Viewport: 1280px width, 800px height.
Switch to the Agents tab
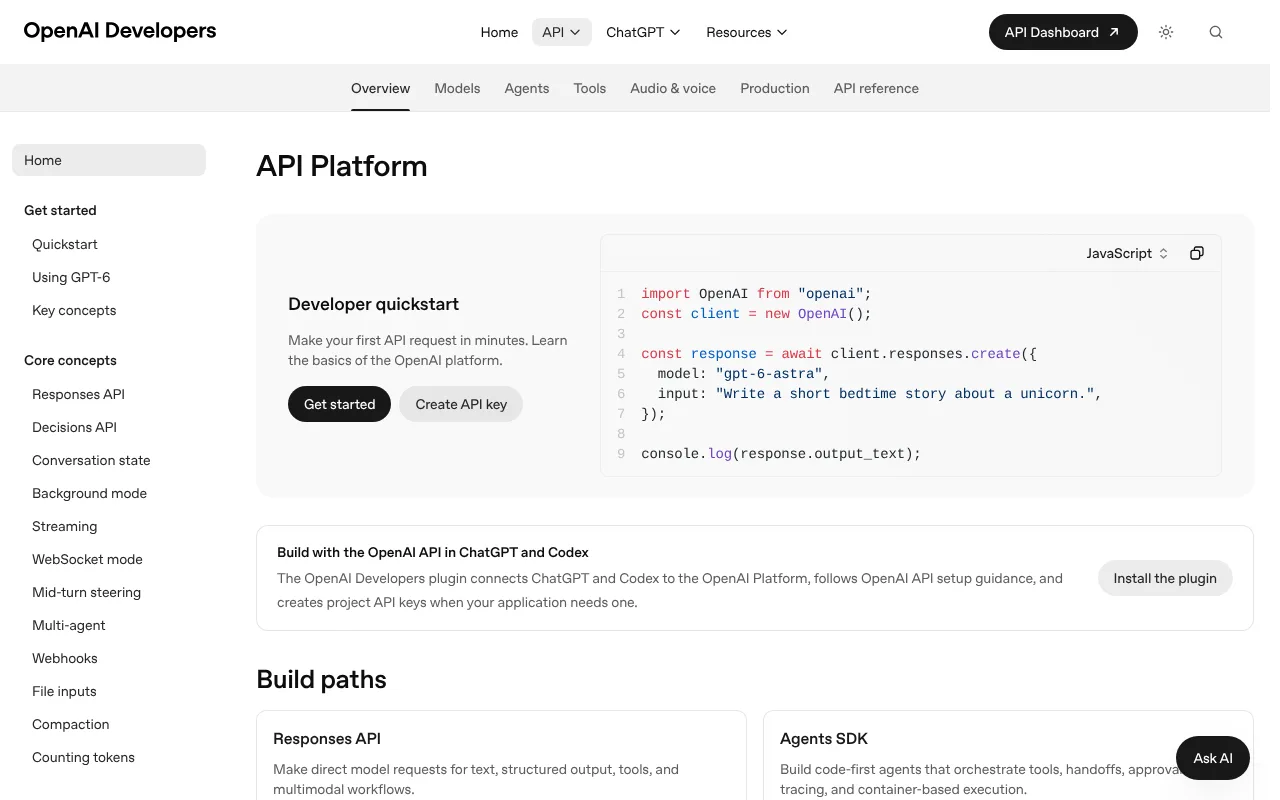tap(527, 88)
